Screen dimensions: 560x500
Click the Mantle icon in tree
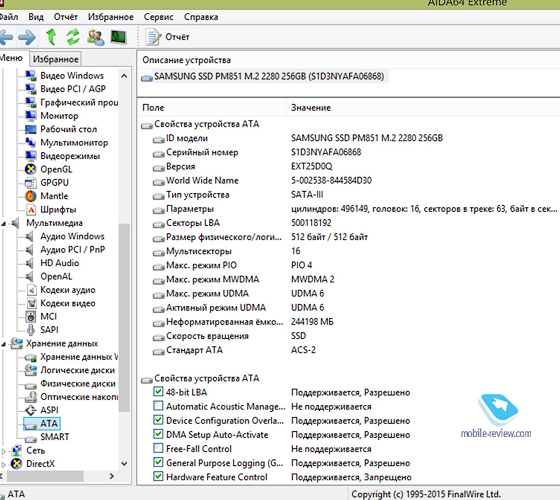pos(31,196)
